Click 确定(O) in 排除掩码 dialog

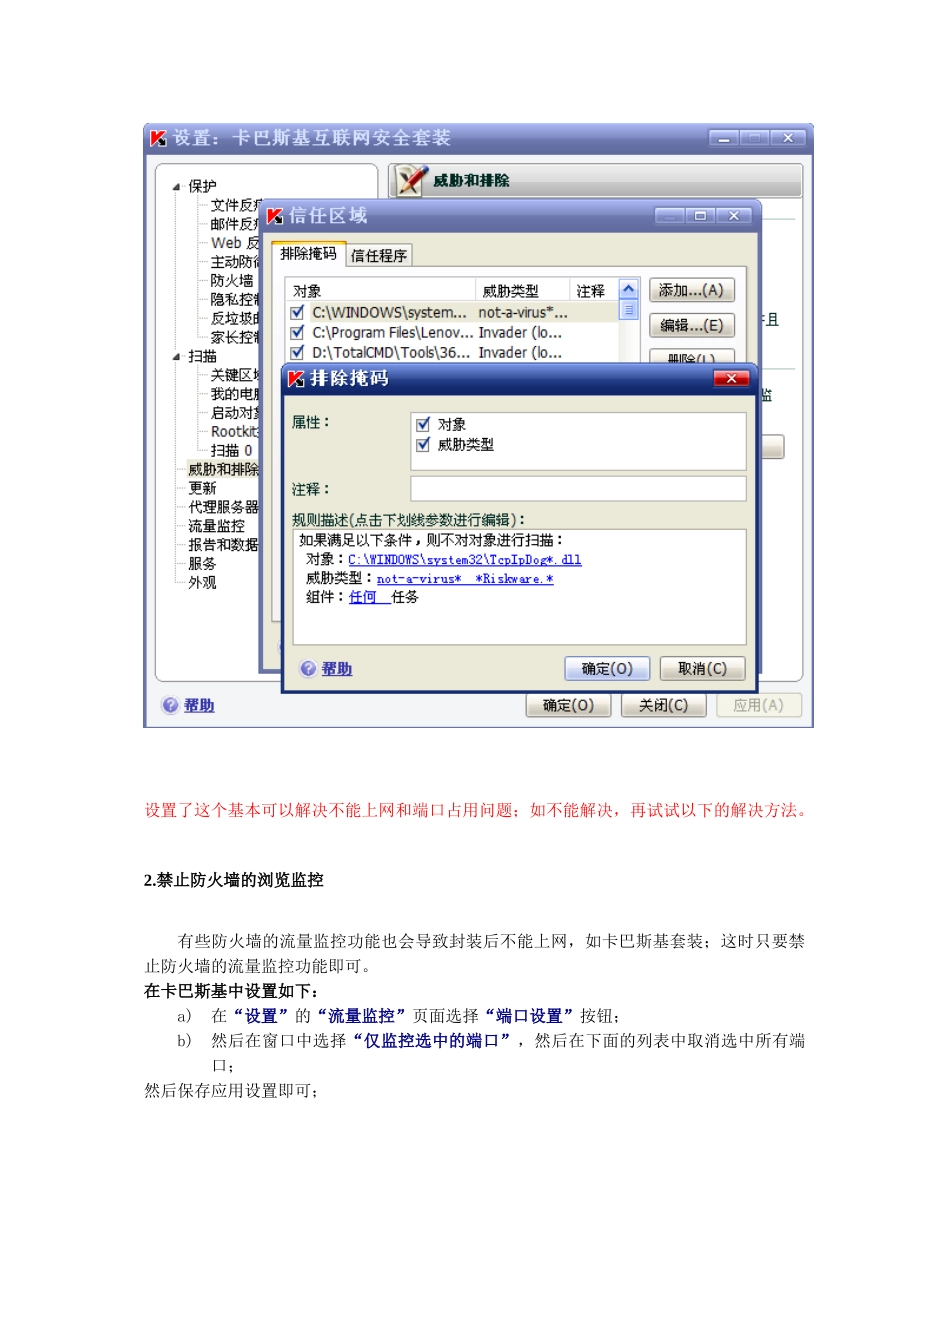tap(607, 669)
